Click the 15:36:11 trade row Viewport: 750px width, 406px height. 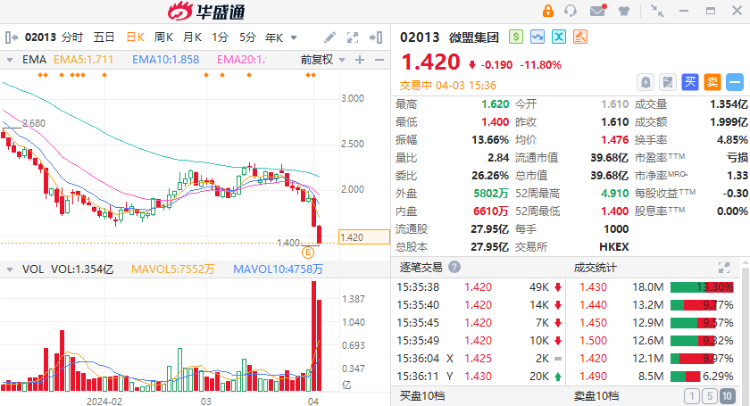(479, 376)
